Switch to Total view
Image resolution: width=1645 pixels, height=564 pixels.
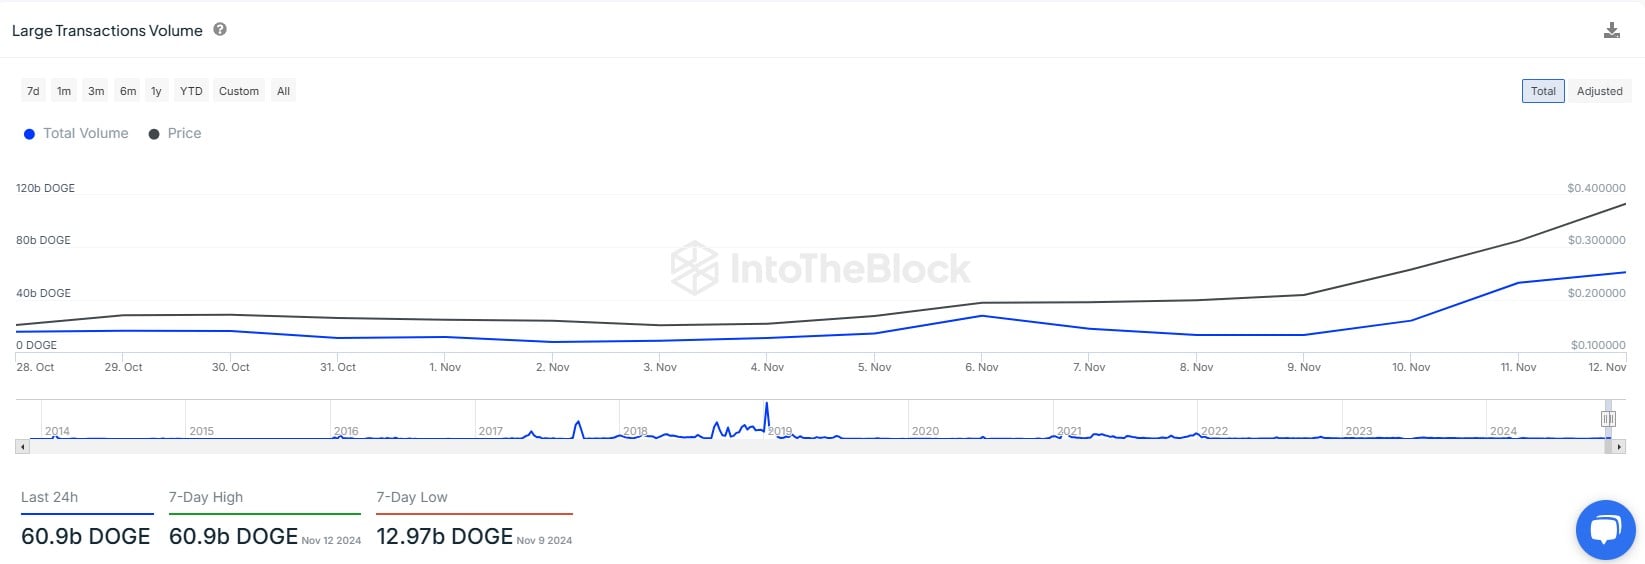click(x=1543, y=91)
